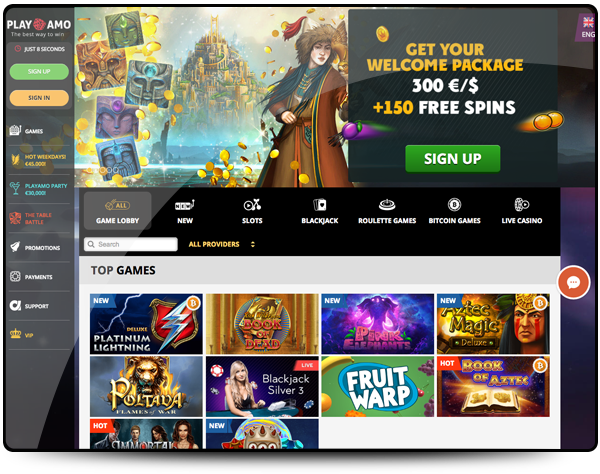Screen dimensions: 600x474
Task: Open the live chat bubble icon
Action: (573, 283)
